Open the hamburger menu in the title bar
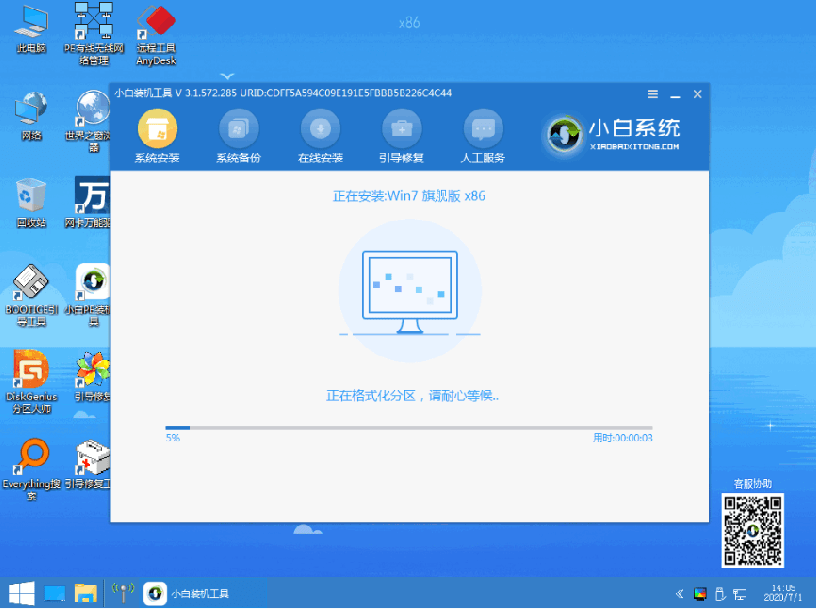816x609 pixels. click(x=651, y=93)
